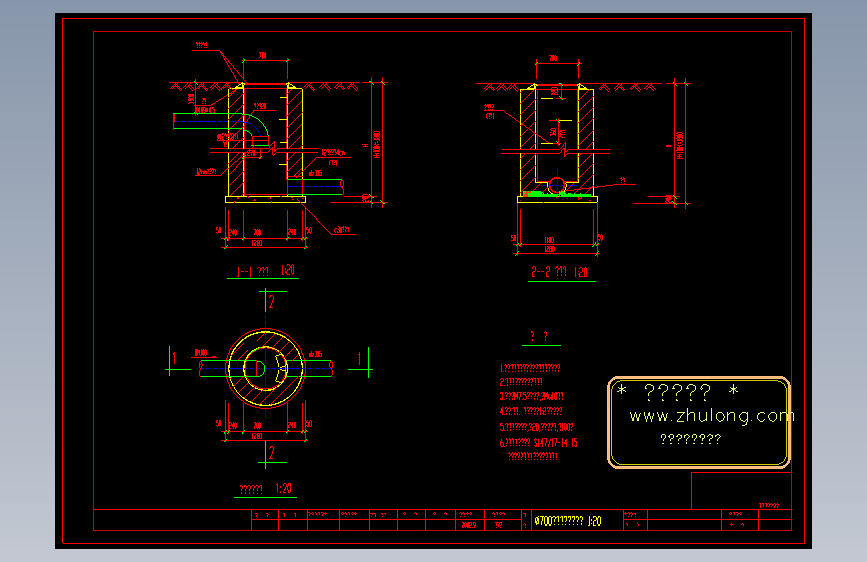This screenshot has width=867, height=562.
Task: Click section marker "1" left of plan view
Action: tap(174, 358)
